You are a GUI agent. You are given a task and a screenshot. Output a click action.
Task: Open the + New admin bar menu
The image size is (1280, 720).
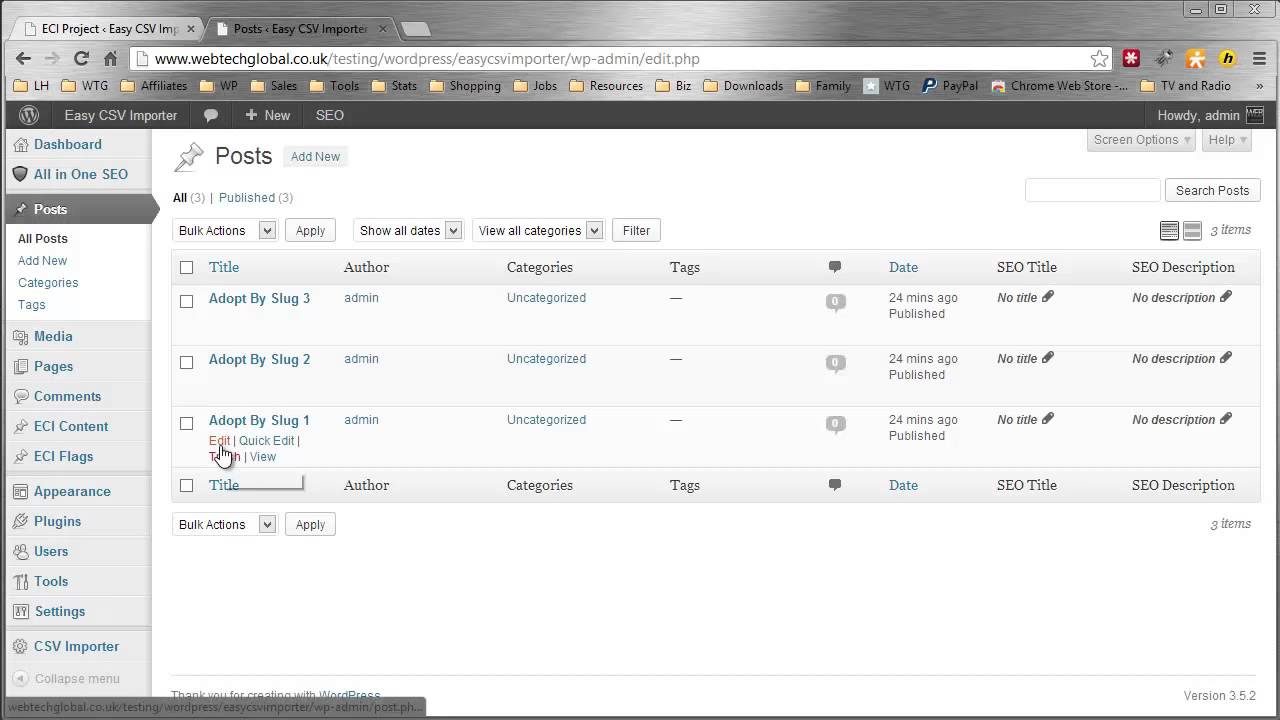point(267,115)
